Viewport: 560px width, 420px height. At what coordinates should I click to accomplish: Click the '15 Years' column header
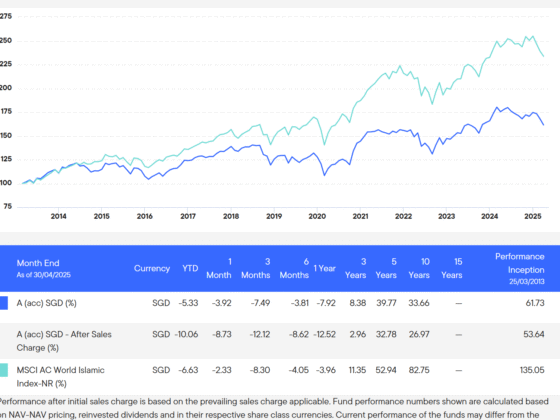click(452, 269)
